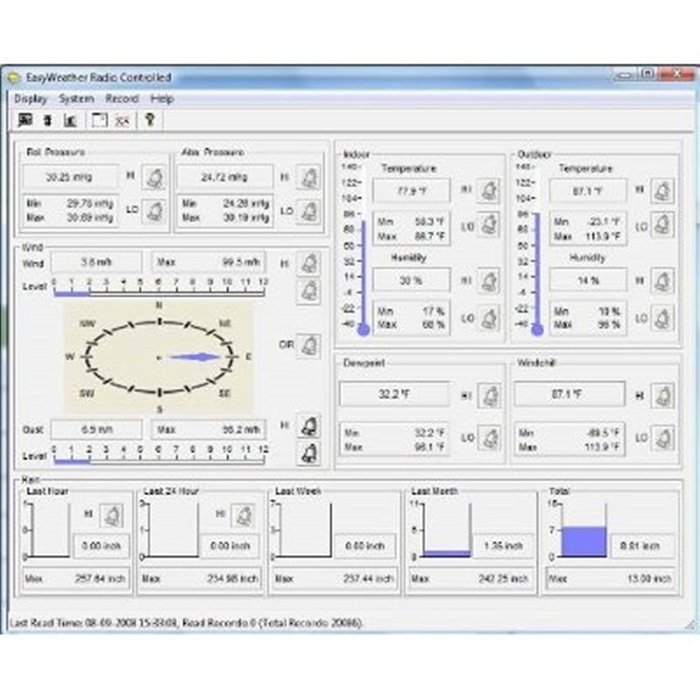Toggle the Rel Pressure HI alarm bell

tap(154, 177)
